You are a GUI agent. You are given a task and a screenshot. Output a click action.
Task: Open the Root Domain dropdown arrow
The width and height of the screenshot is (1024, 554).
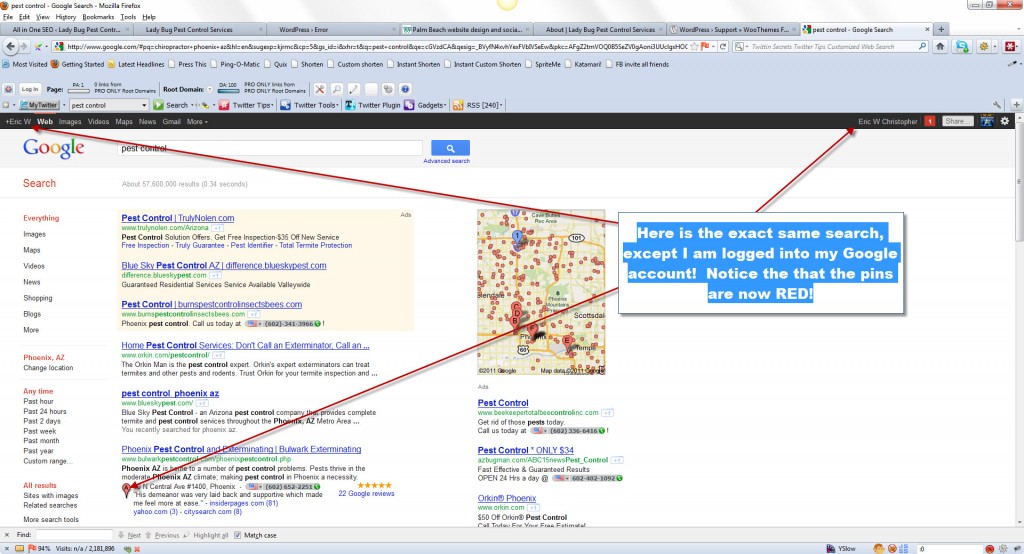(210, 89)
